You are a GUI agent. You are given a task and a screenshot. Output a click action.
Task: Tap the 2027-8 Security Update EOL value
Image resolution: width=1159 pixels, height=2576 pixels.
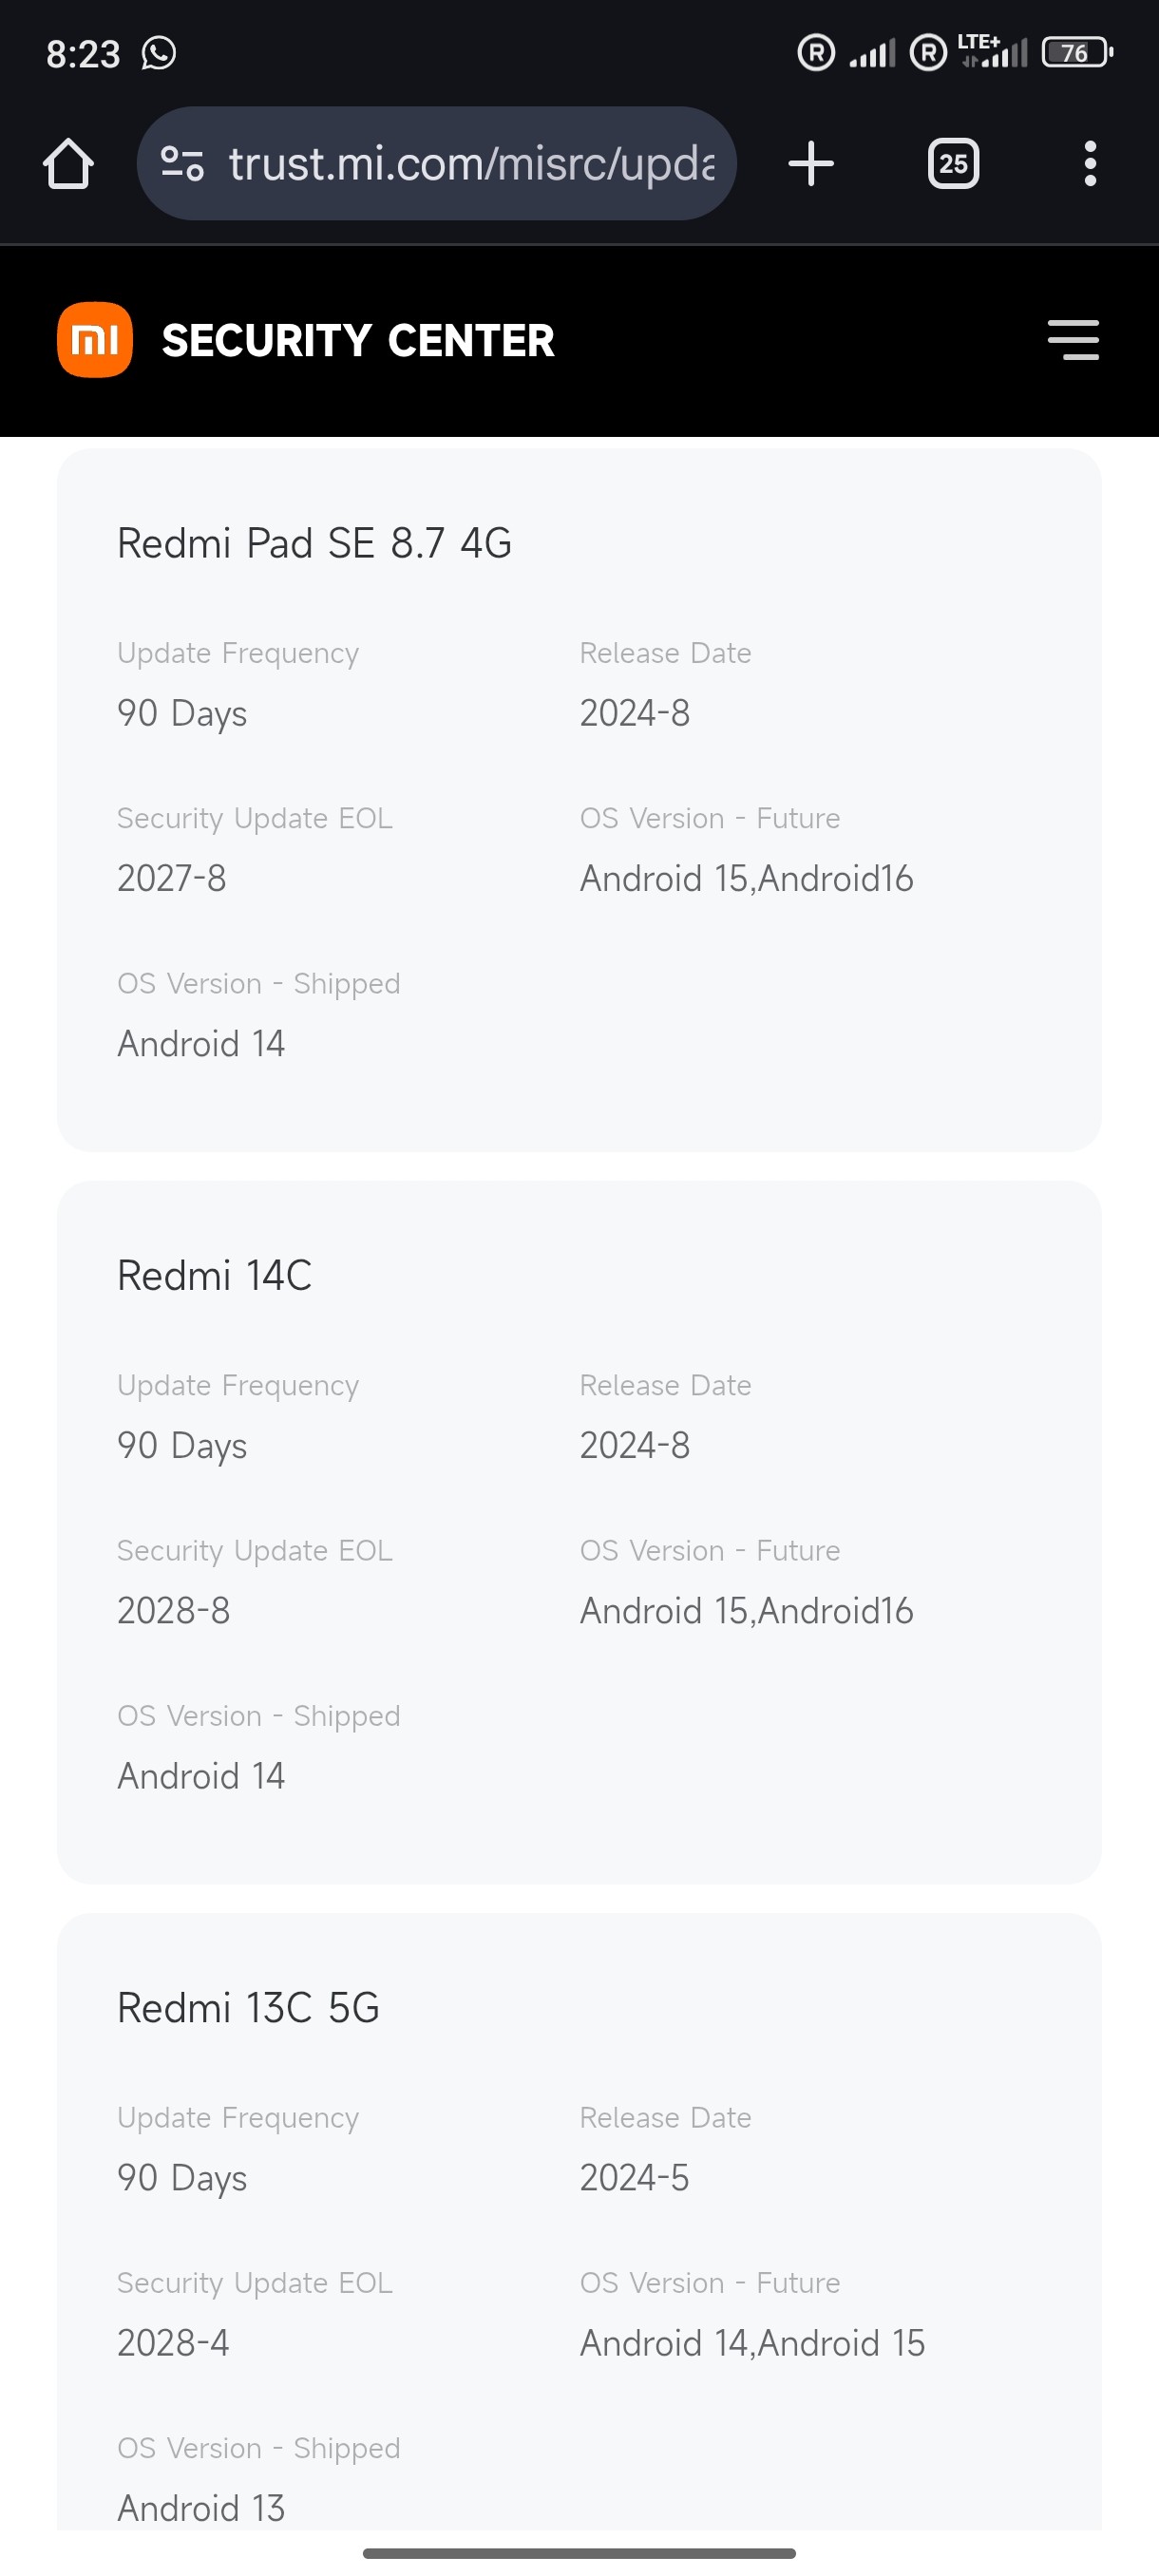[172, 878]
